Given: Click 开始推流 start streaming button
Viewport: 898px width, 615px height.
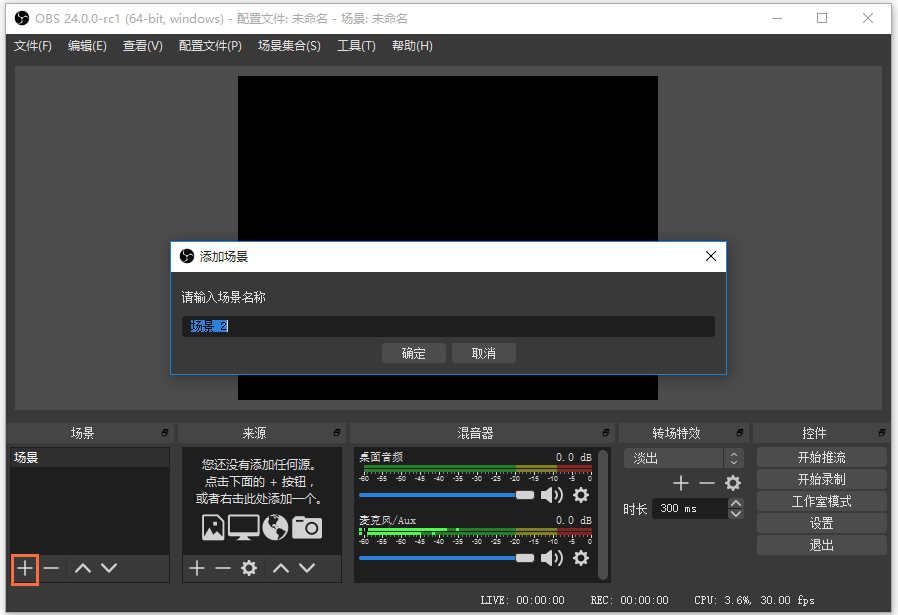Looking at the screenshot, I should coord(822,458).
